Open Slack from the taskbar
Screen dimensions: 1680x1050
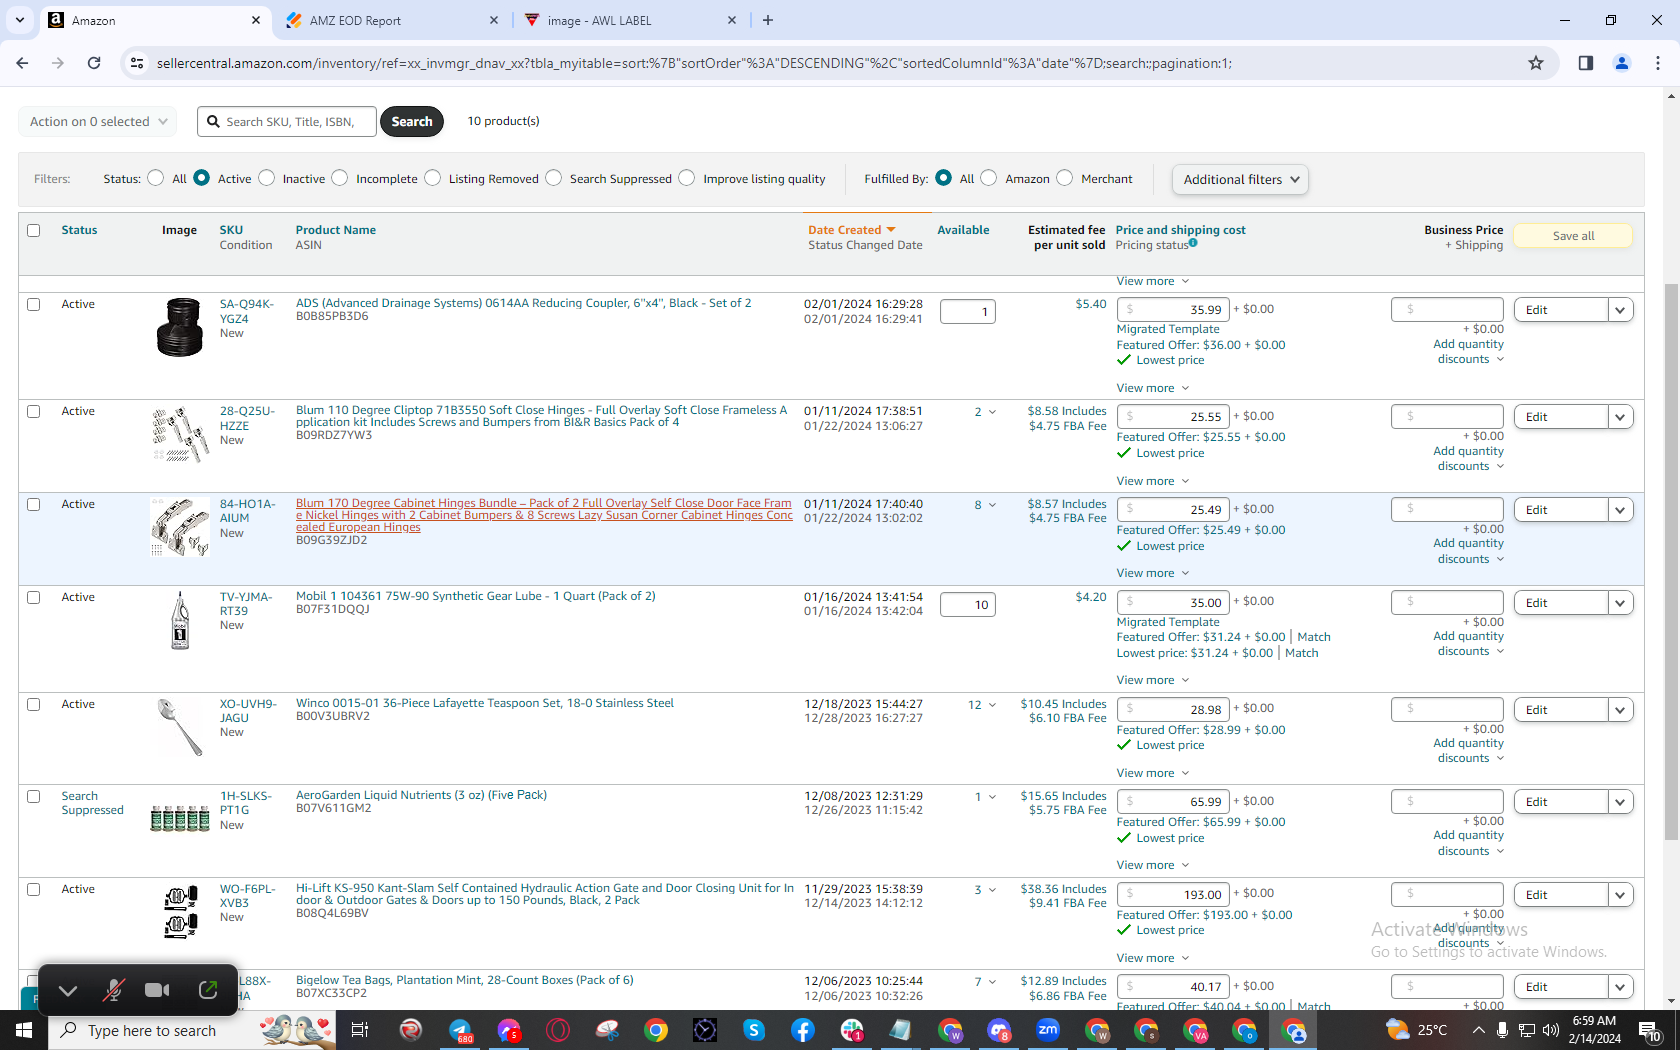click(852, 1030)
